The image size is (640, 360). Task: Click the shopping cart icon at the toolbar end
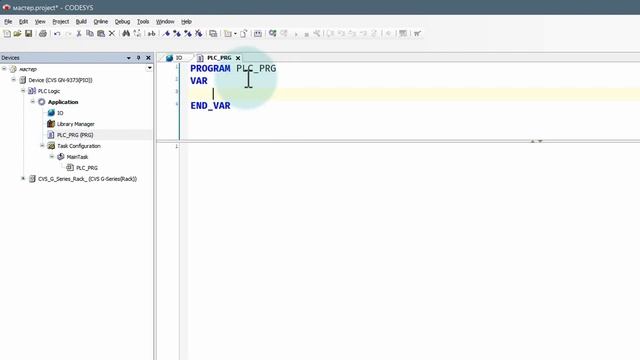pos(417,33)
